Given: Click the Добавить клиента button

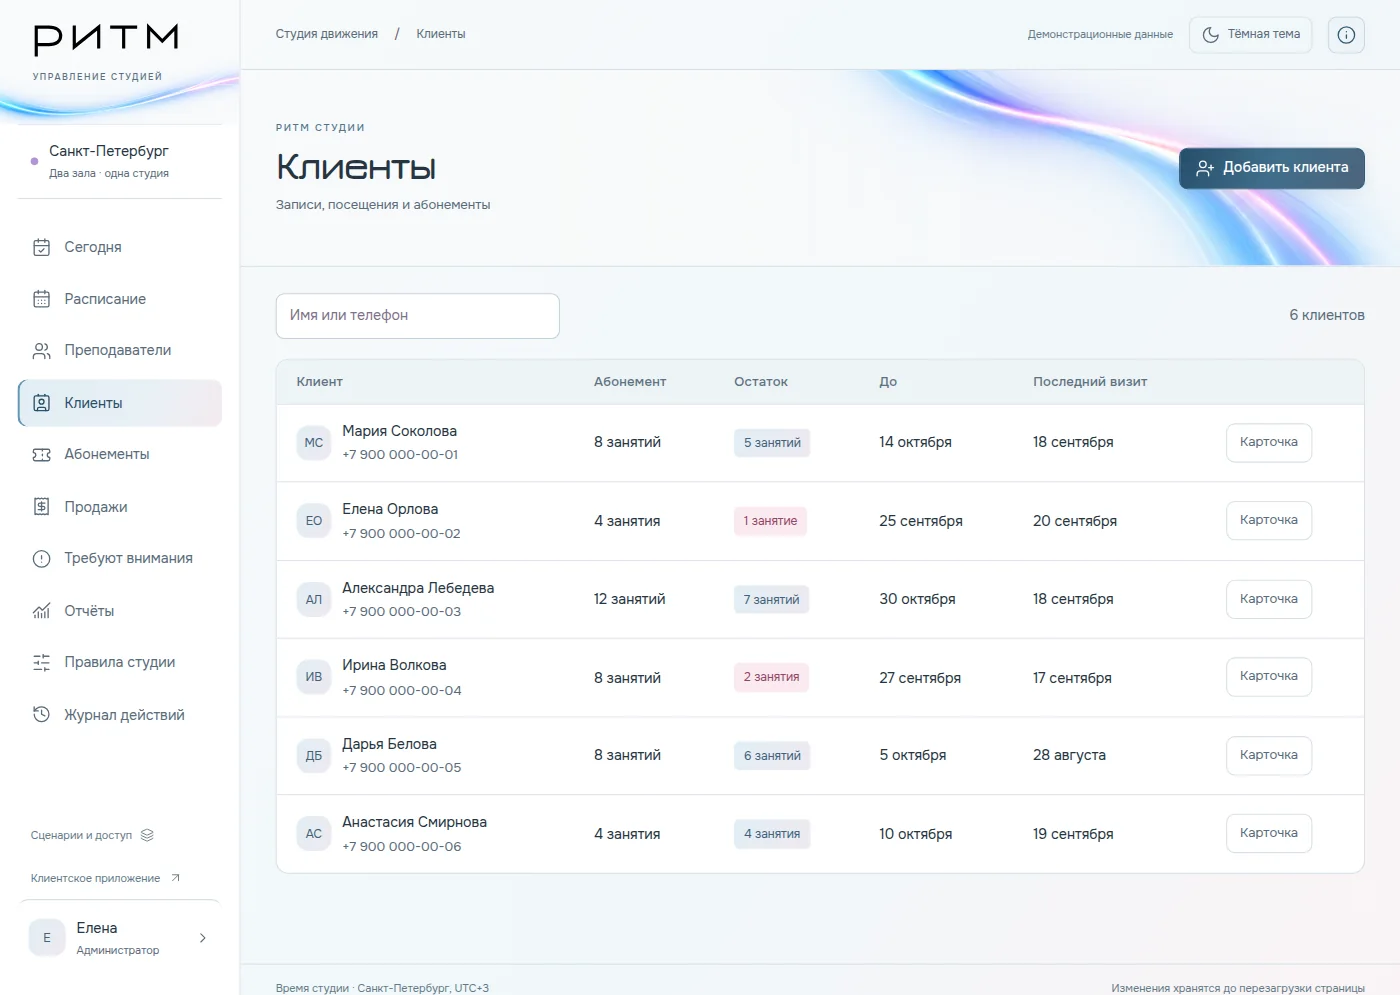Looking at the screenshot, I should [x=1272, y=168].
